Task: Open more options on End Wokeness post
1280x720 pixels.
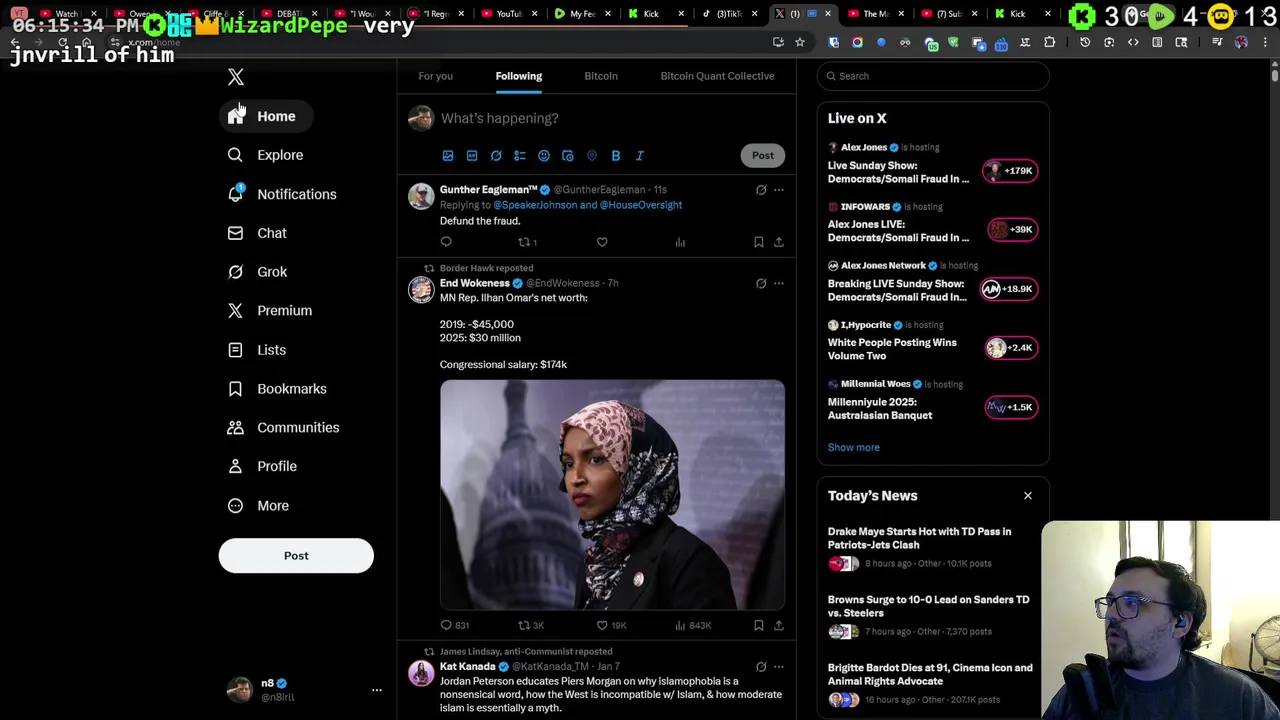Action: click(778, 284)
